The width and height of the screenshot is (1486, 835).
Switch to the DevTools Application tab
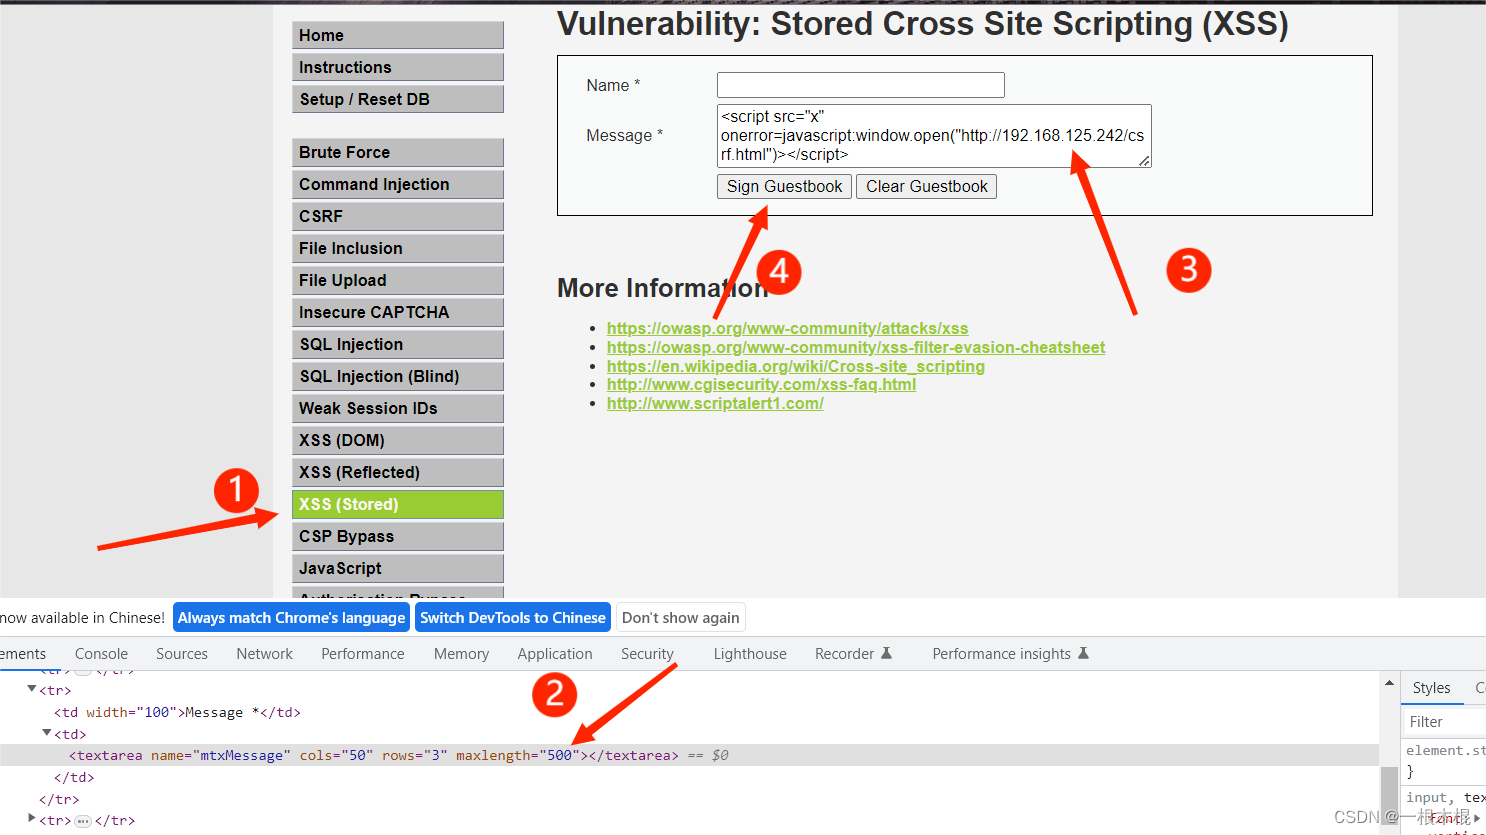point(555,653)
